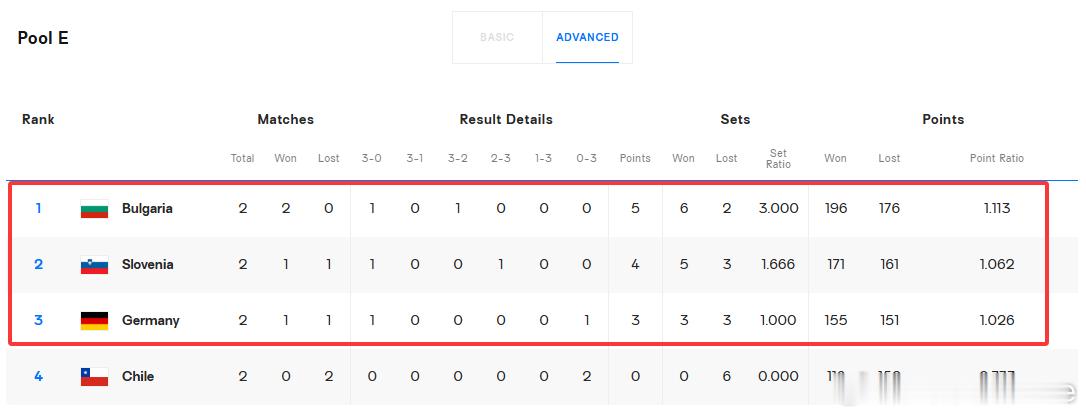Click the Bulgaria flag icon

(94, 208)
